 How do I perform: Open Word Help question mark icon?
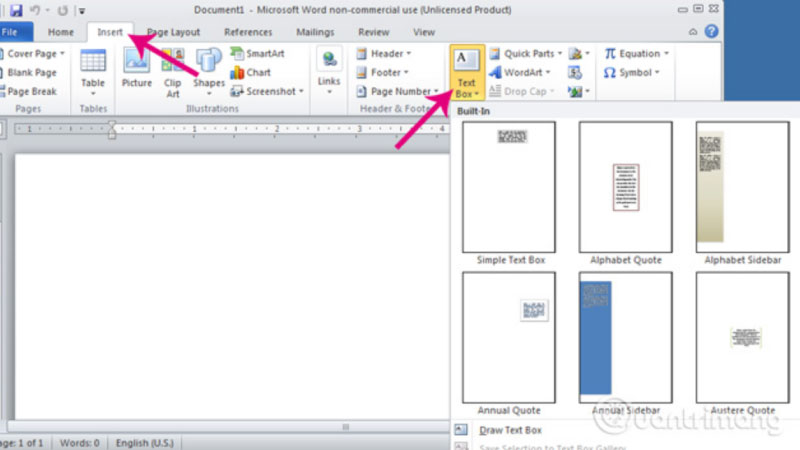pyautogui.click(x=710, y=32)
